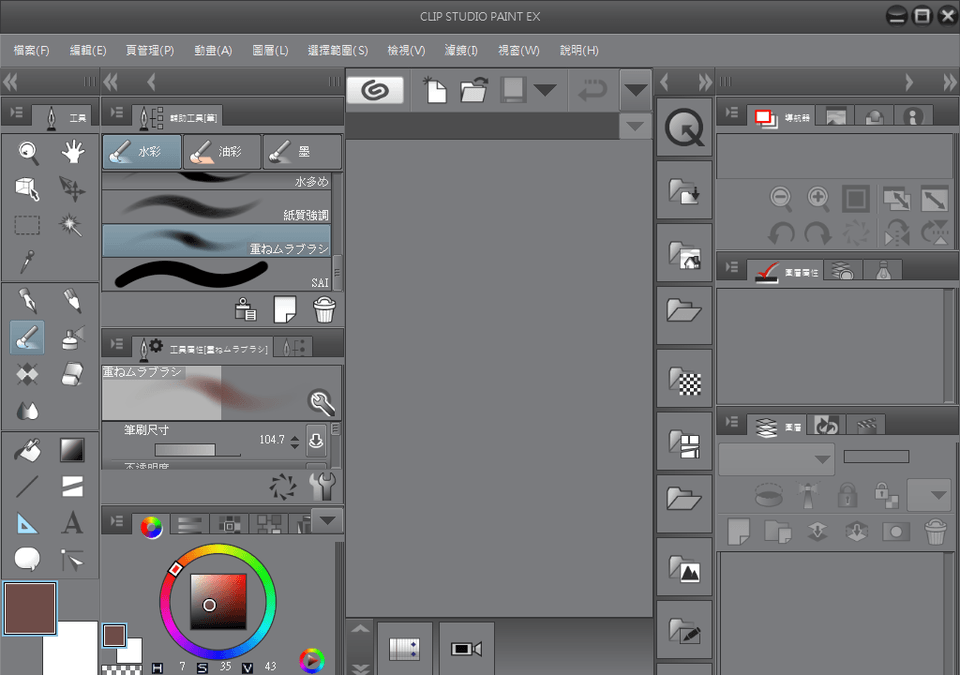960x675 pixels.
Task: Toggle brush stroke preview magnifier wrench
Action: tap(321, 401)
